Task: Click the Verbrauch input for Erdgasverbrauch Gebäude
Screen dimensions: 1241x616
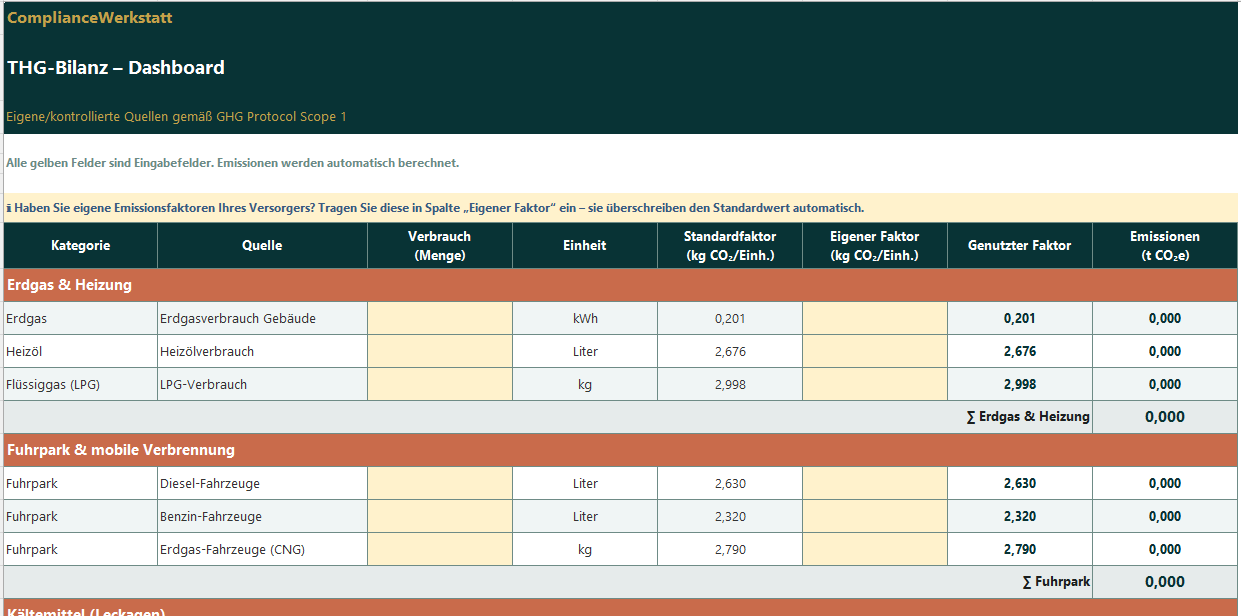Action: click(x=439, y=319)
